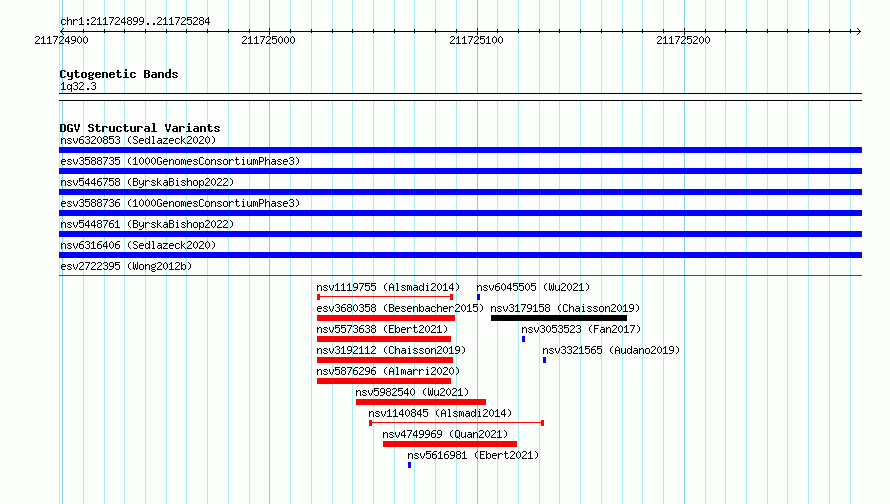Open nsv4749969 (Quan2021) variant
This screenshot has width=890, height=504.
point(445,434)
